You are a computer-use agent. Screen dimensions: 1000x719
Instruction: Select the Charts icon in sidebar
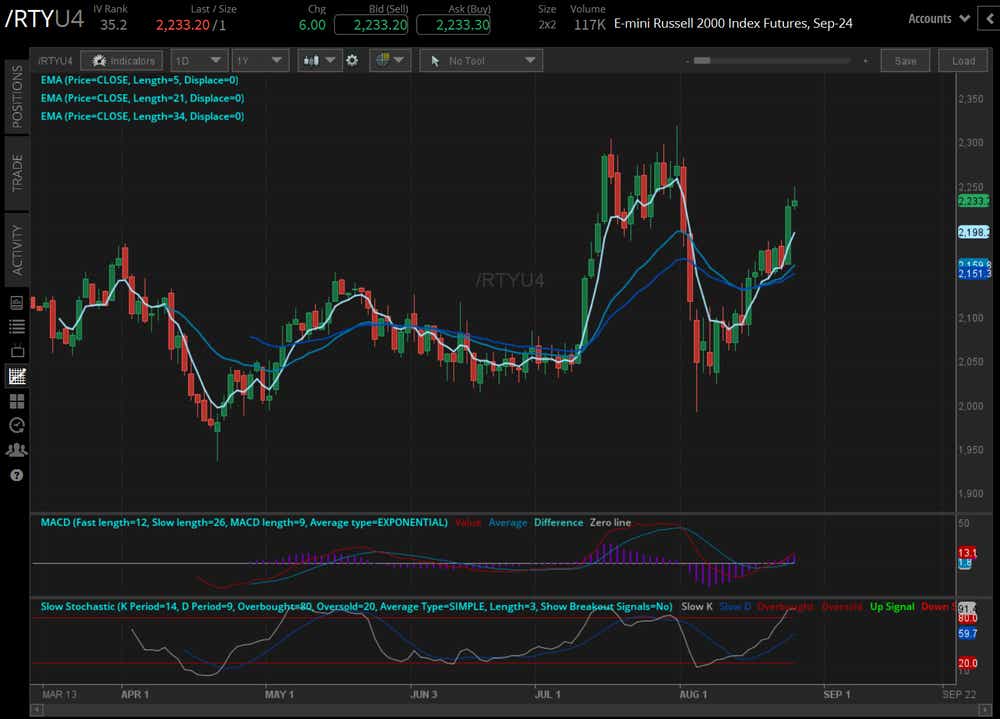[x=17, y=376]
